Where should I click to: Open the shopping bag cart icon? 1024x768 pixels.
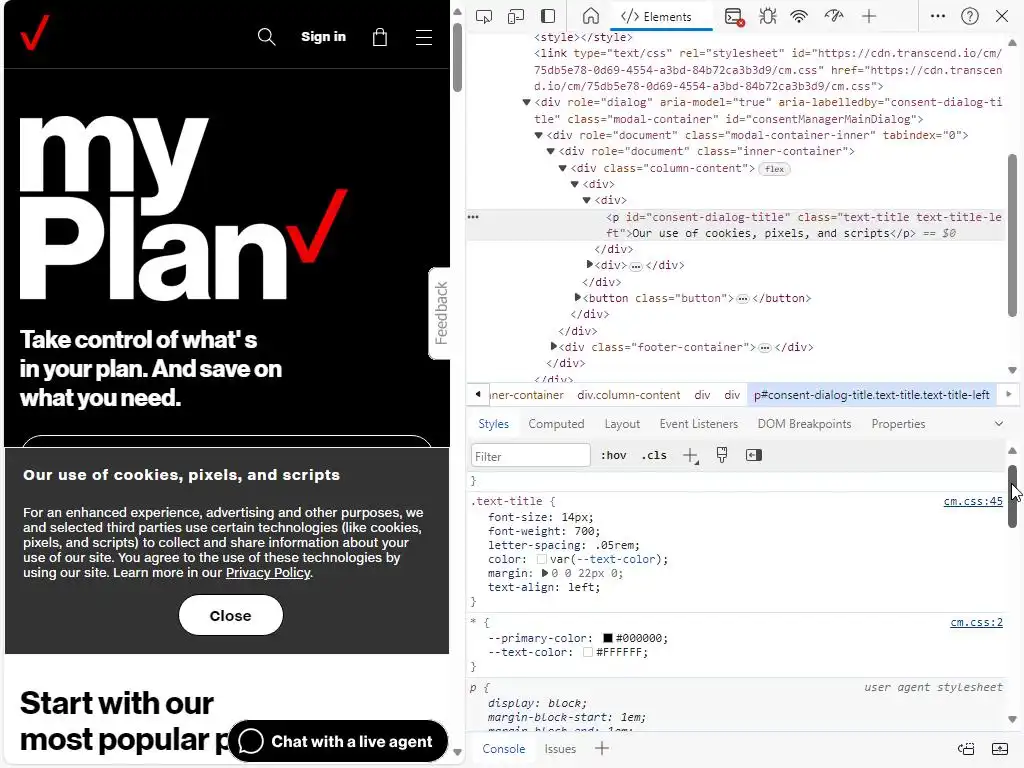coord(380,37)
